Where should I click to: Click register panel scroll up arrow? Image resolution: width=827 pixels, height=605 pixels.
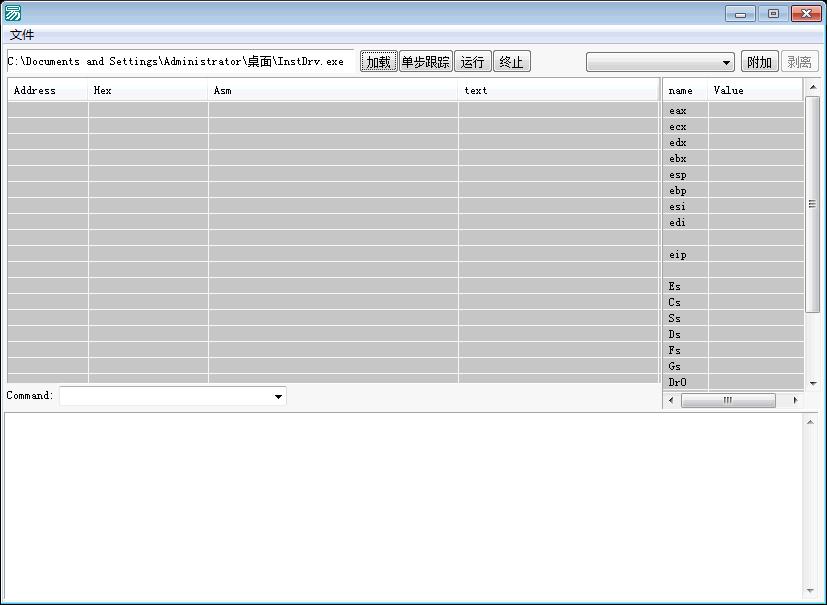point(812,87)
